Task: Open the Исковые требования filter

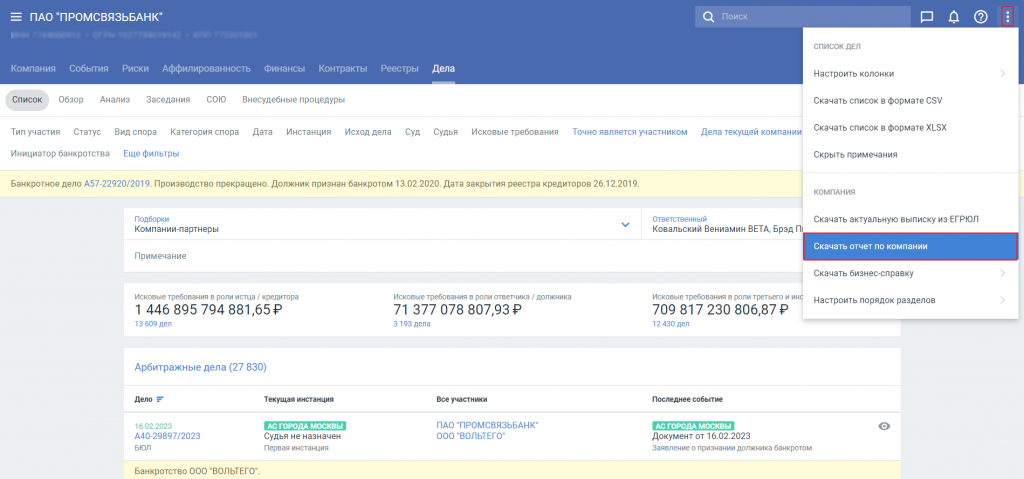Action: [x=515, y=132]
